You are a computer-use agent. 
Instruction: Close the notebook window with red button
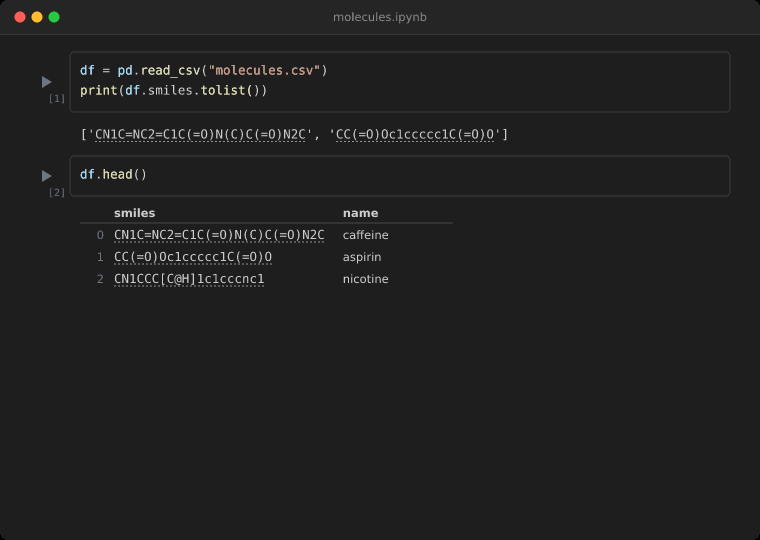20,17
